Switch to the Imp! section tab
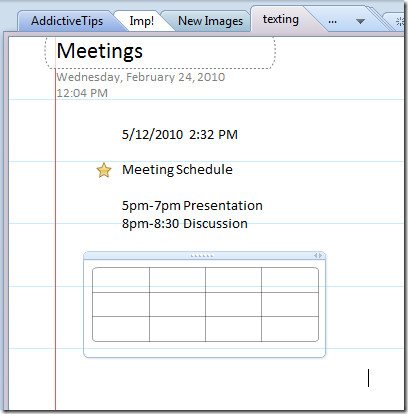The height and width of the screenshot is (414, 408). (x=142, y=21)
